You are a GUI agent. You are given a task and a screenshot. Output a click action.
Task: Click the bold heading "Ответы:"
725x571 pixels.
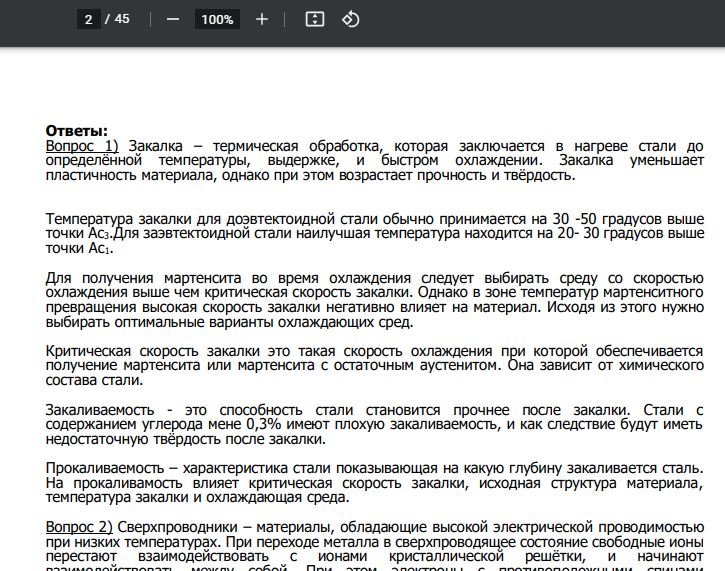tap(76, 131)
